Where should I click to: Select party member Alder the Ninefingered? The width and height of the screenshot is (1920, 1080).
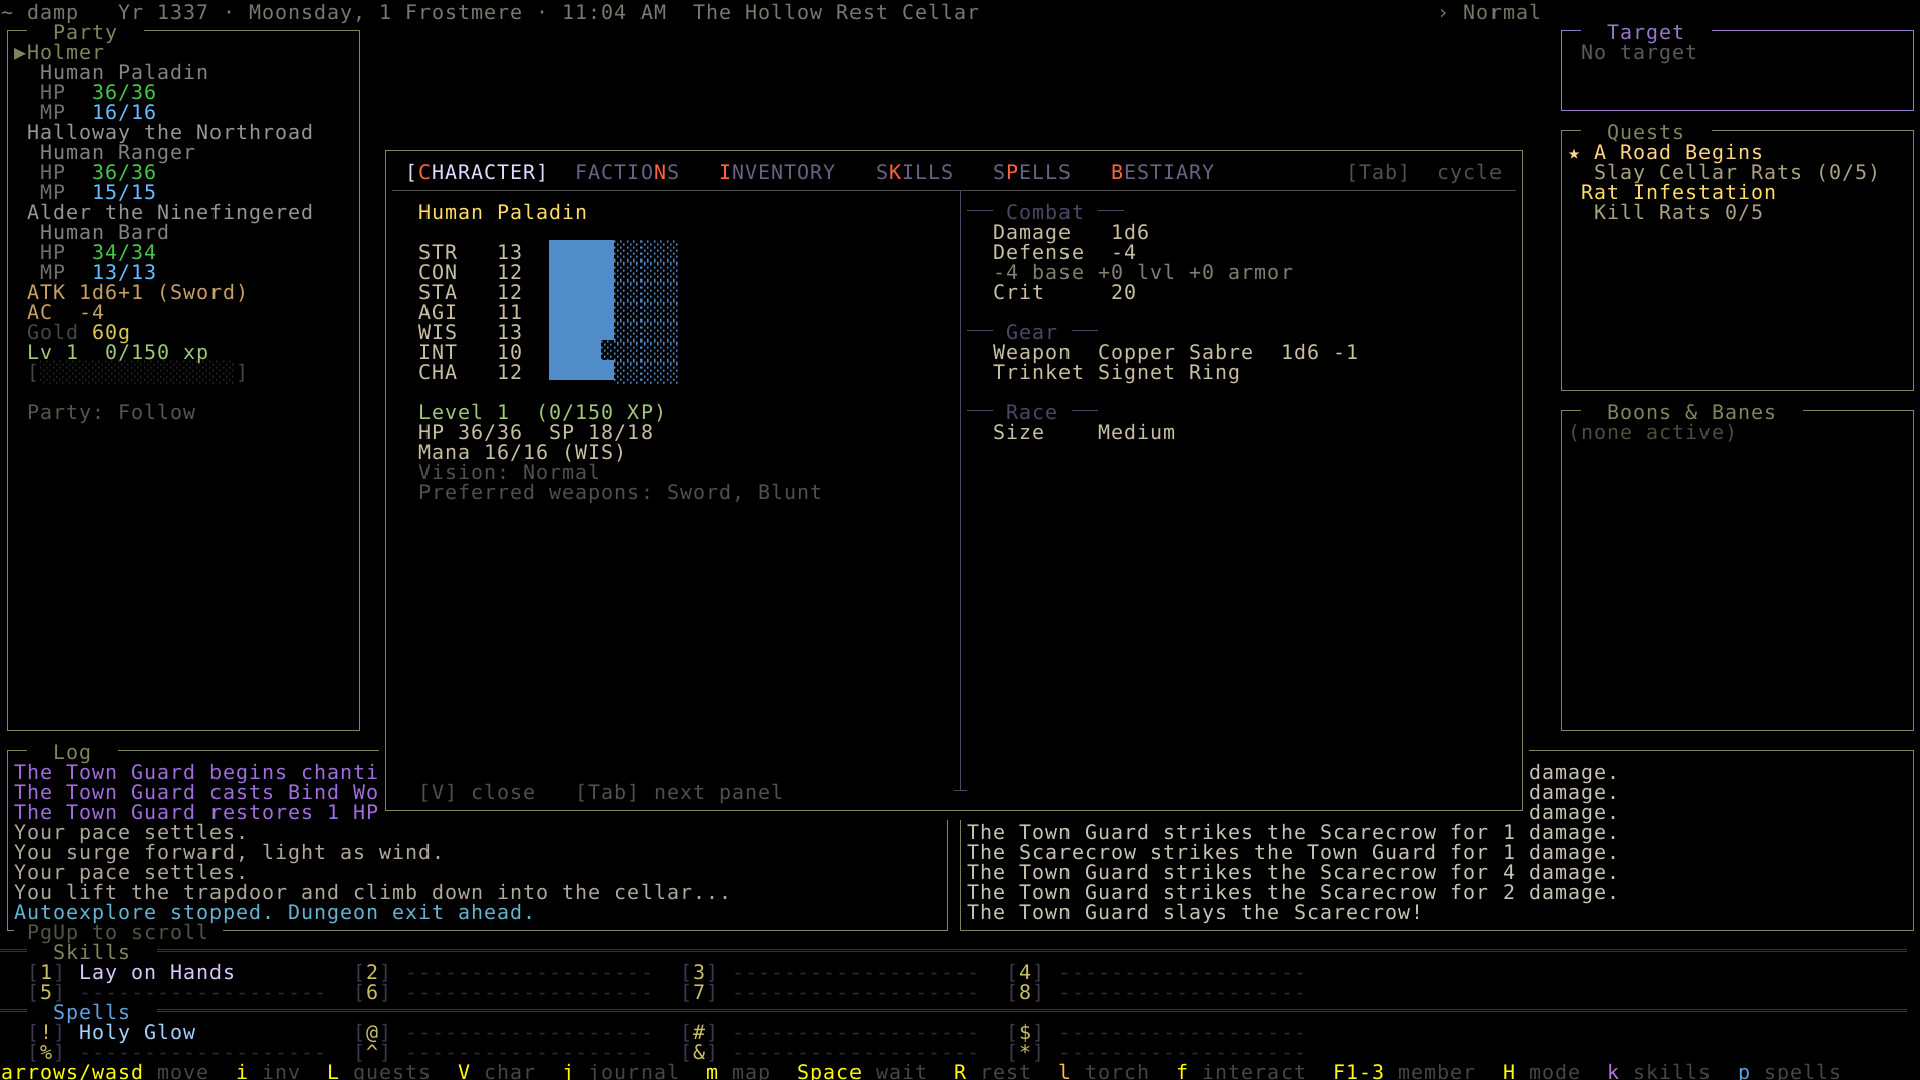coord(170,212)
